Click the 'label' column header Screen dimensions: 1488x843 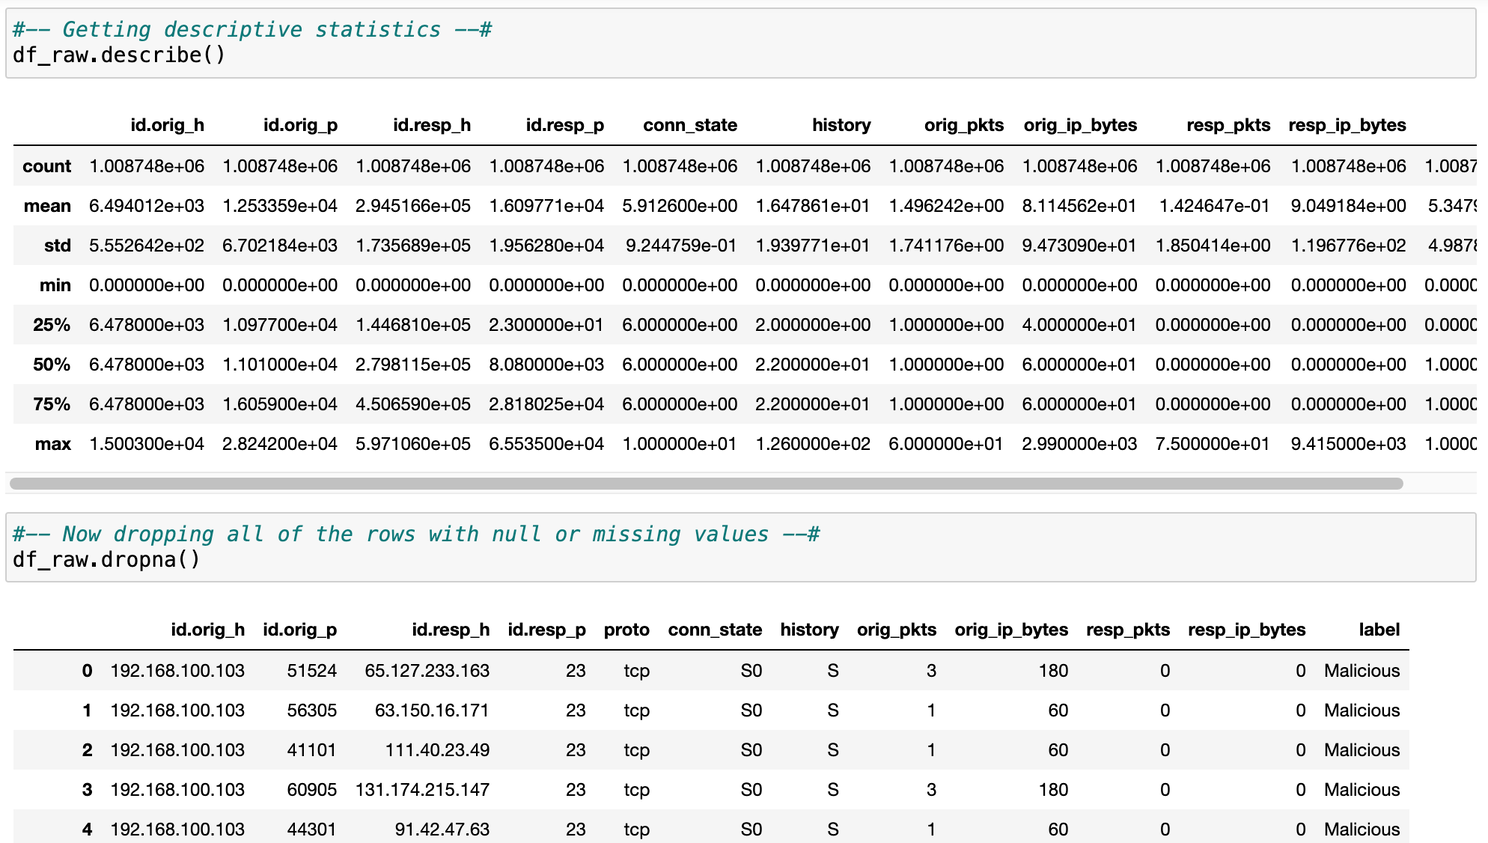(x=1378, y=630)
